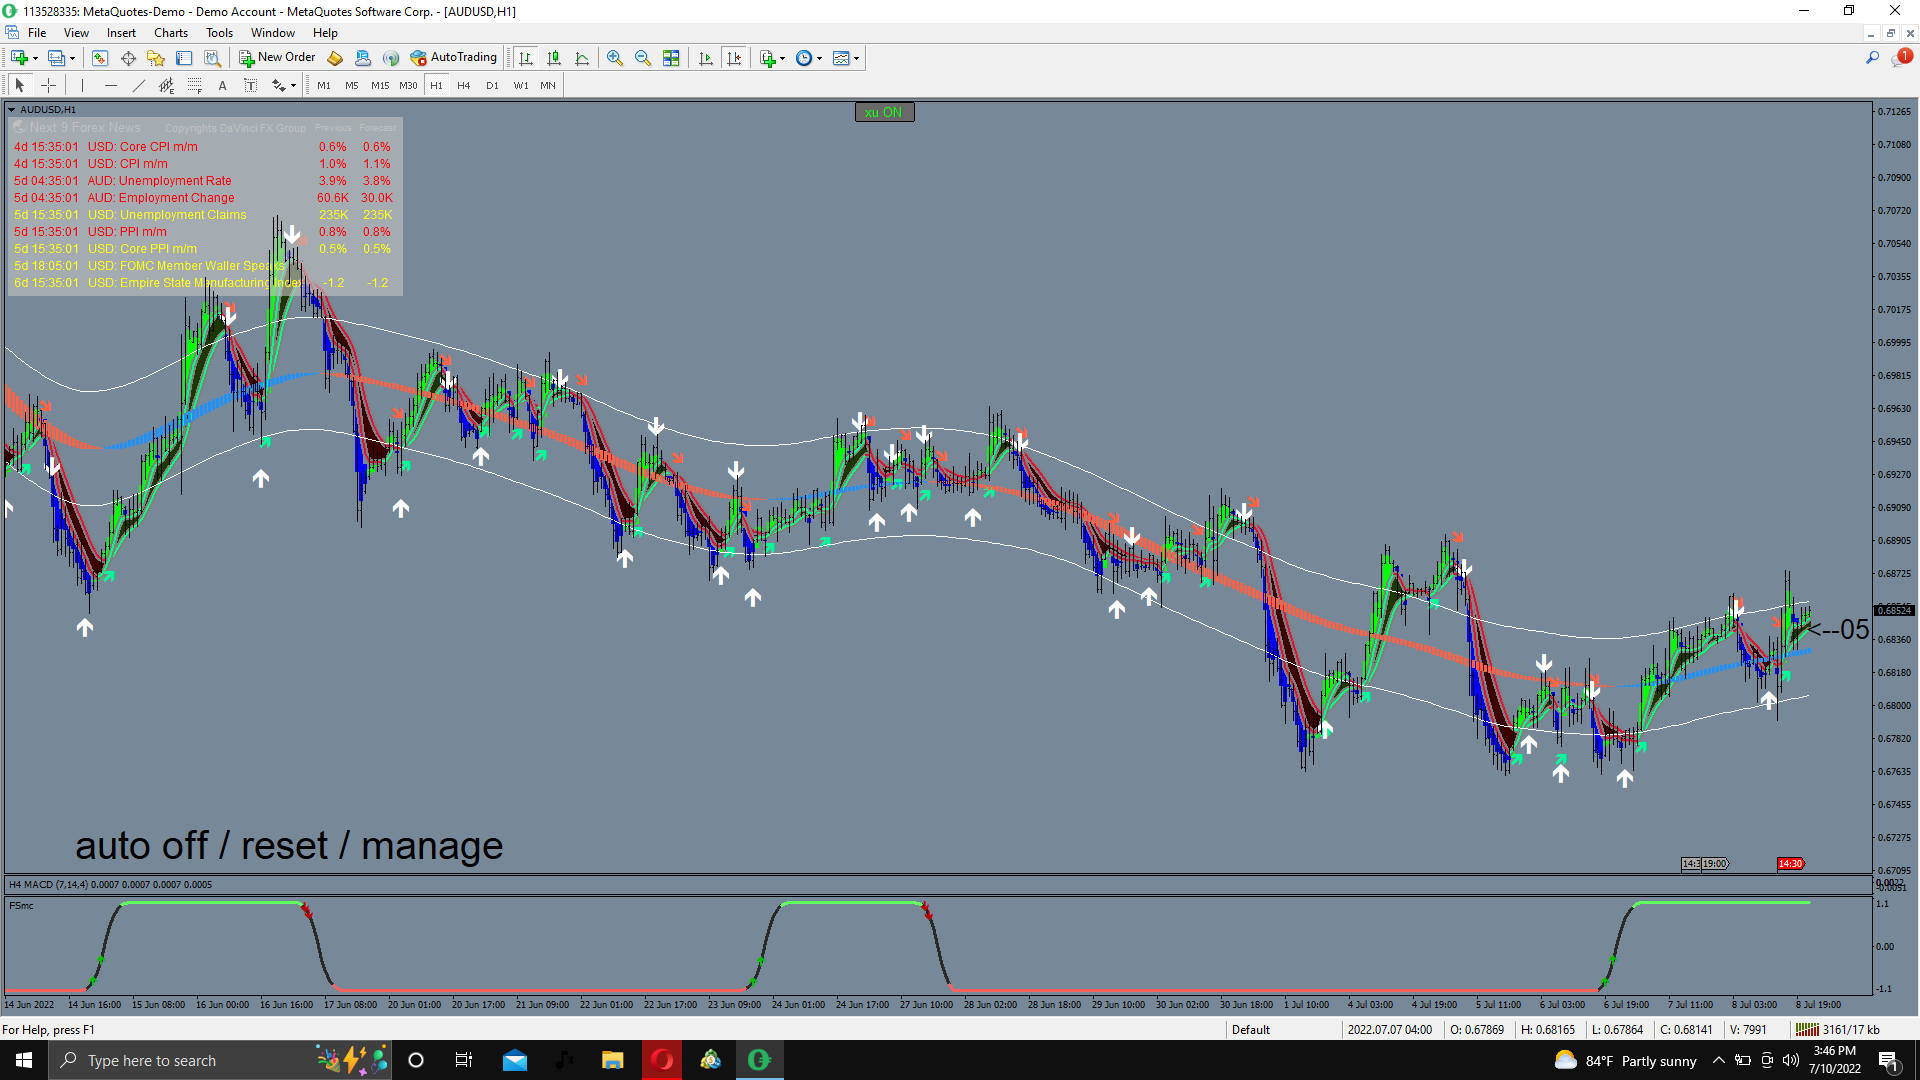The width and height of the screenshot is (1920, 1080).
Task: Click the Tile Windows icon
Action: click(x=671, y=58)
